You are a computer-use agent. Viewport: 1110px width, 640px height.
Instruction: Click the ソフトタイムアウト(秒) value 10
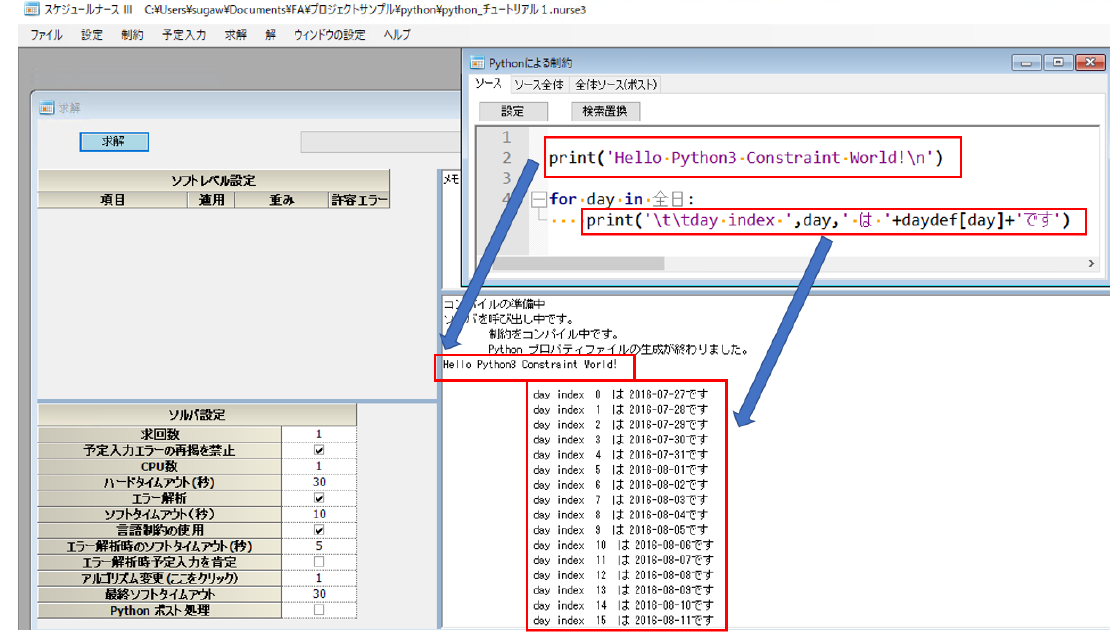pos(319,514)
